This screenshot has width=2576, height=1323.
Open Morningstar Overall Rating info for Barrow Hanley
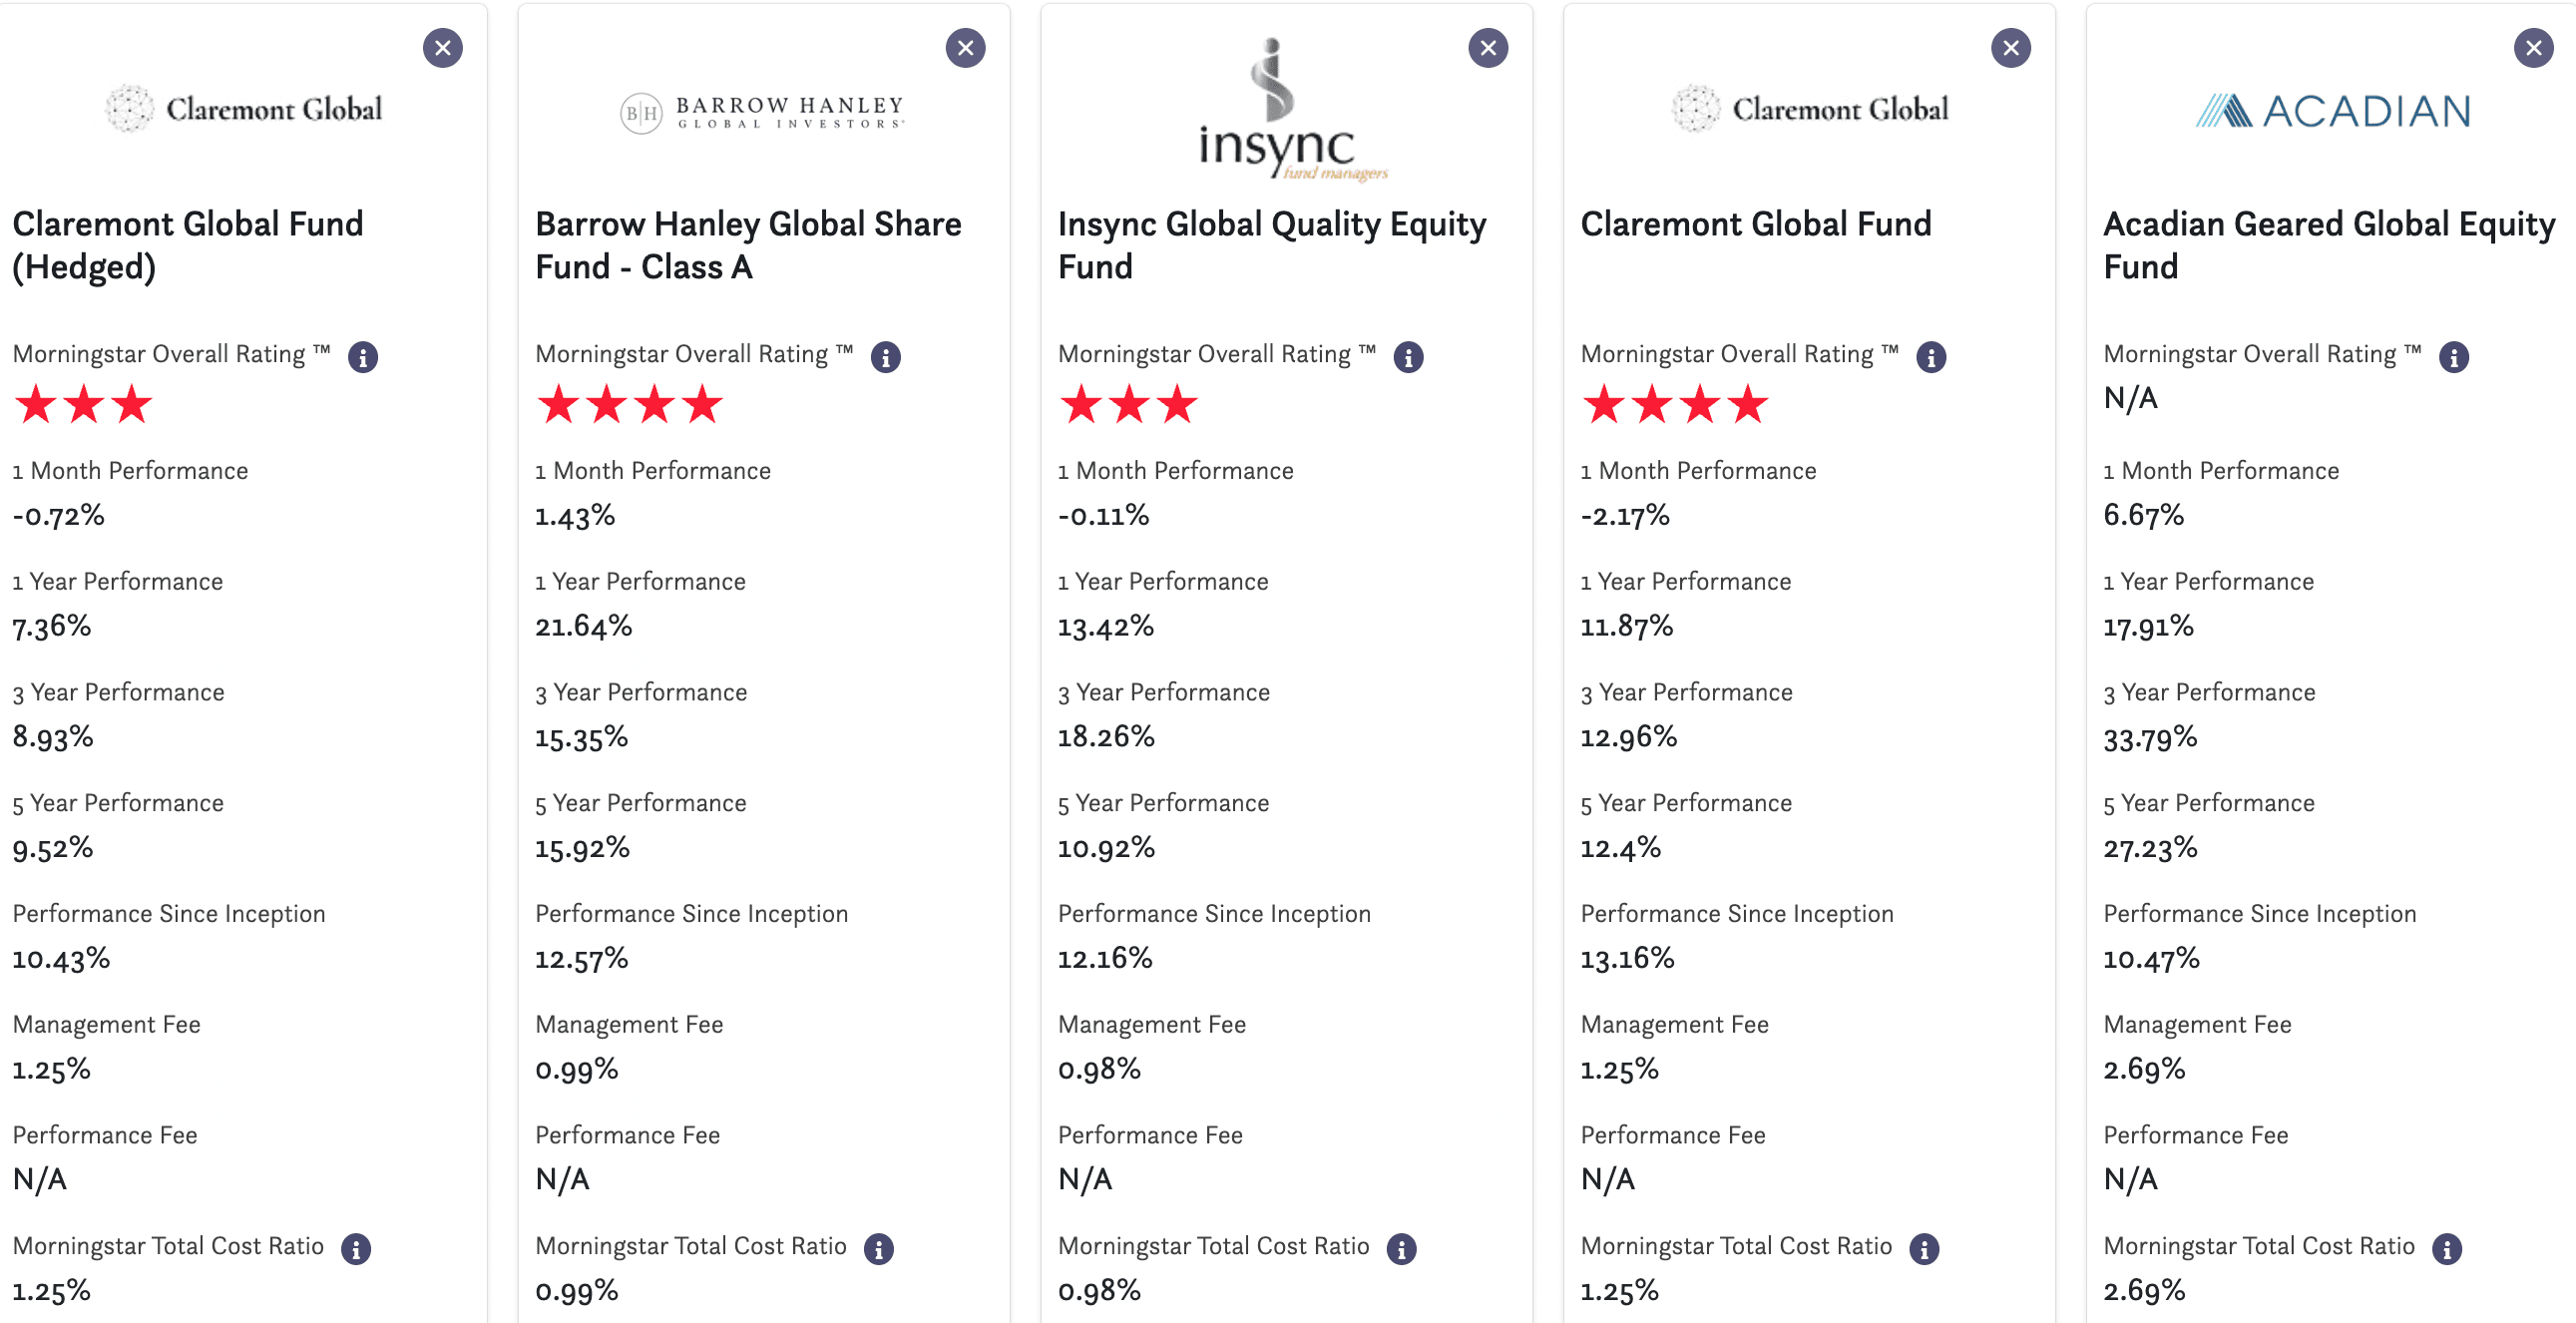point(885,357)
